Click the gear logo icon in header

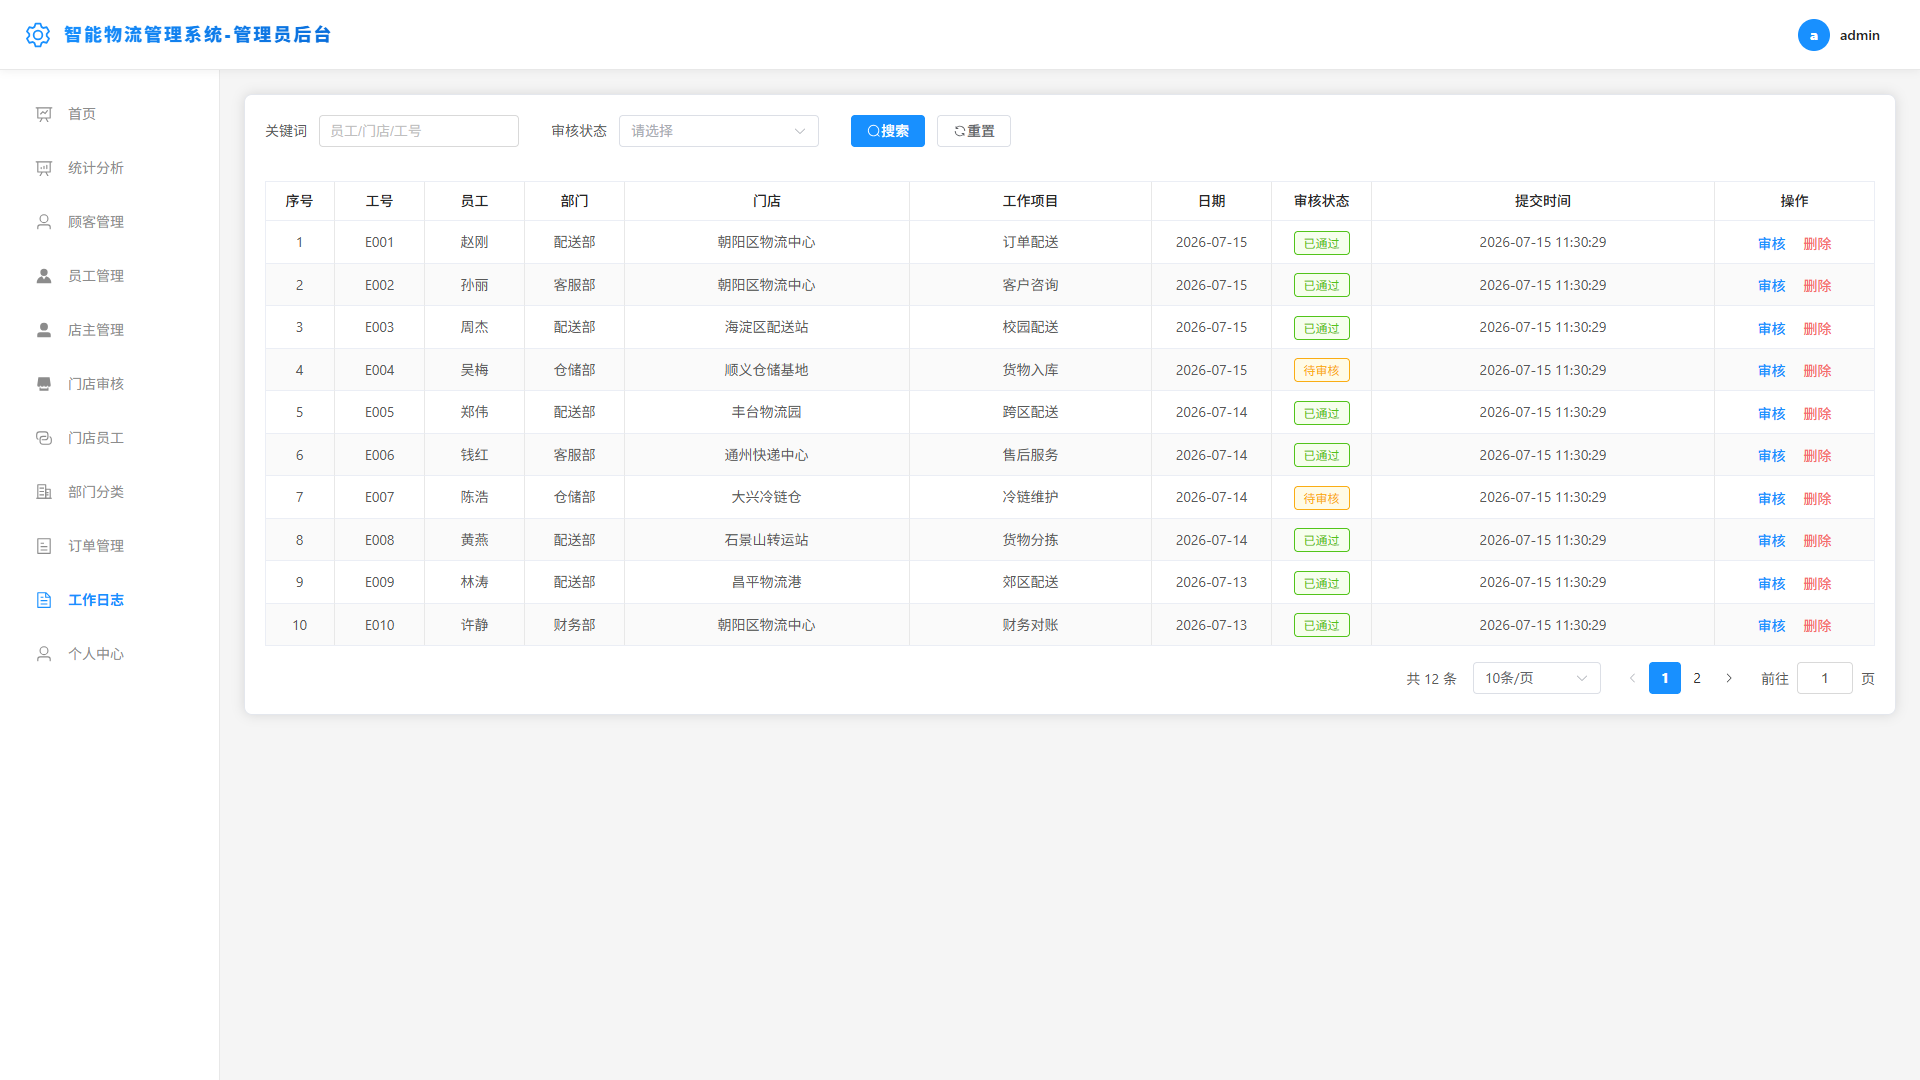[38, 35]
